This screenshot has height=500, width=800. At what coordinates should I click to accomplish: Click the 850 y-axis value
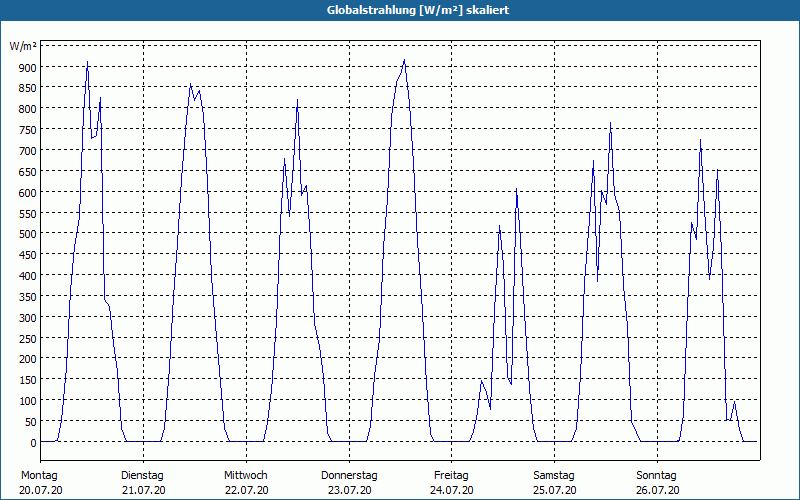click(x=27, y=89)
